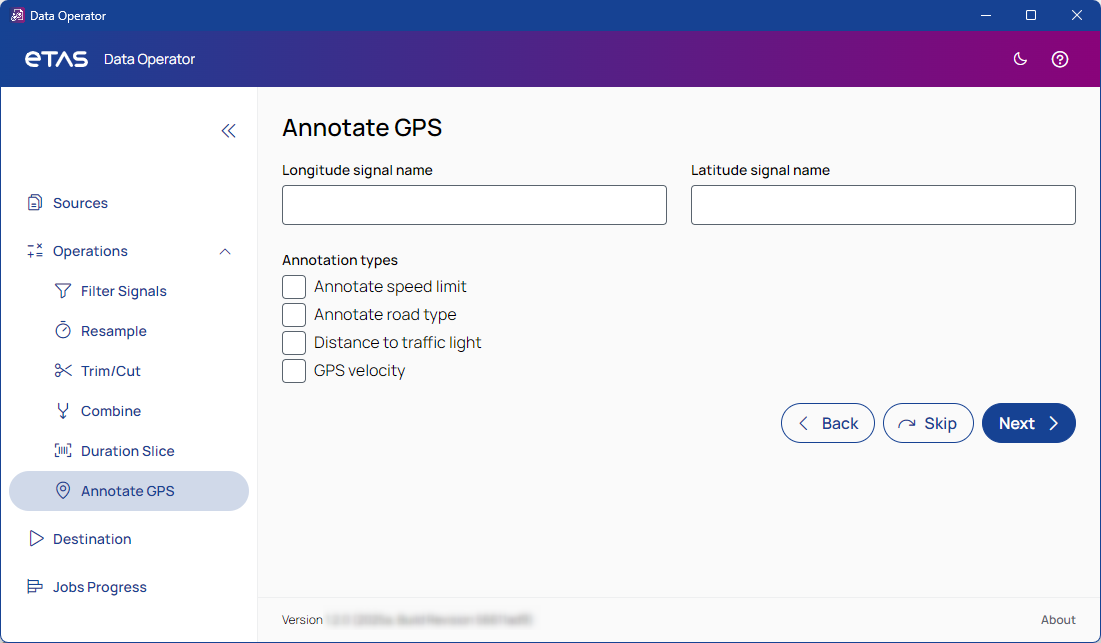Open Jobs Progress in sidebar

pyautogui.click(x=99, y=587)
